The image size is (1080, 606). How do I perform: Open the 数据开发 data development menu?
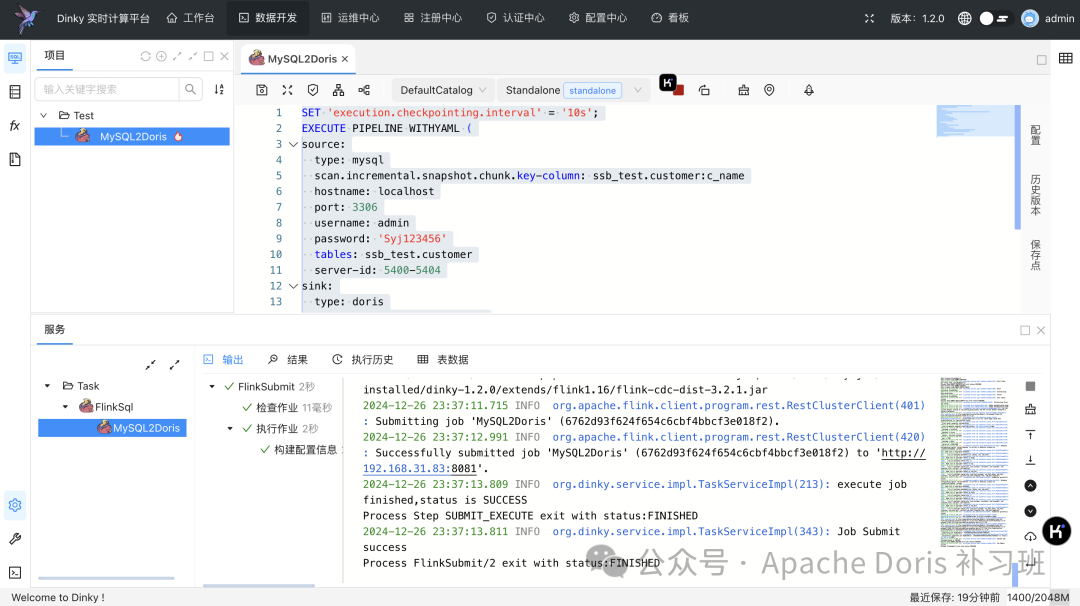268,18
